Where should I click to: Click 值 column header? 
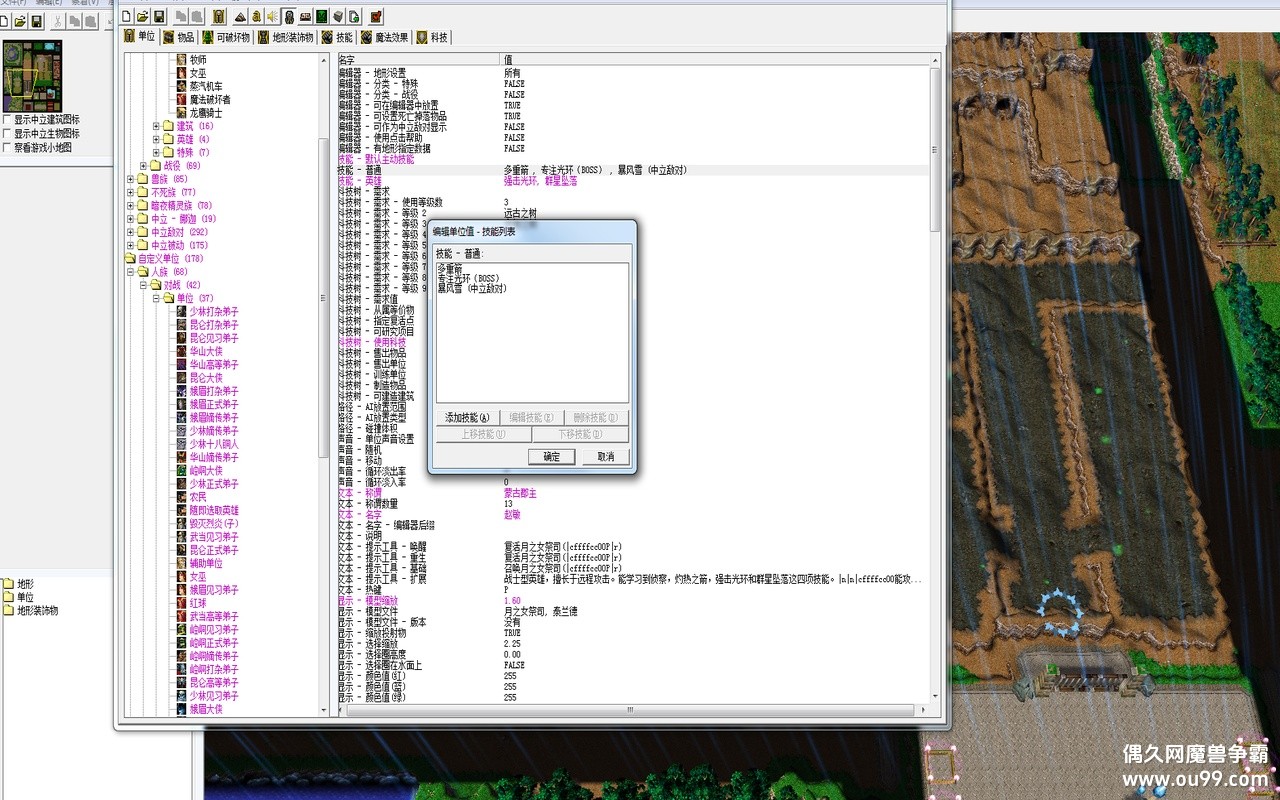coord(715,60)
